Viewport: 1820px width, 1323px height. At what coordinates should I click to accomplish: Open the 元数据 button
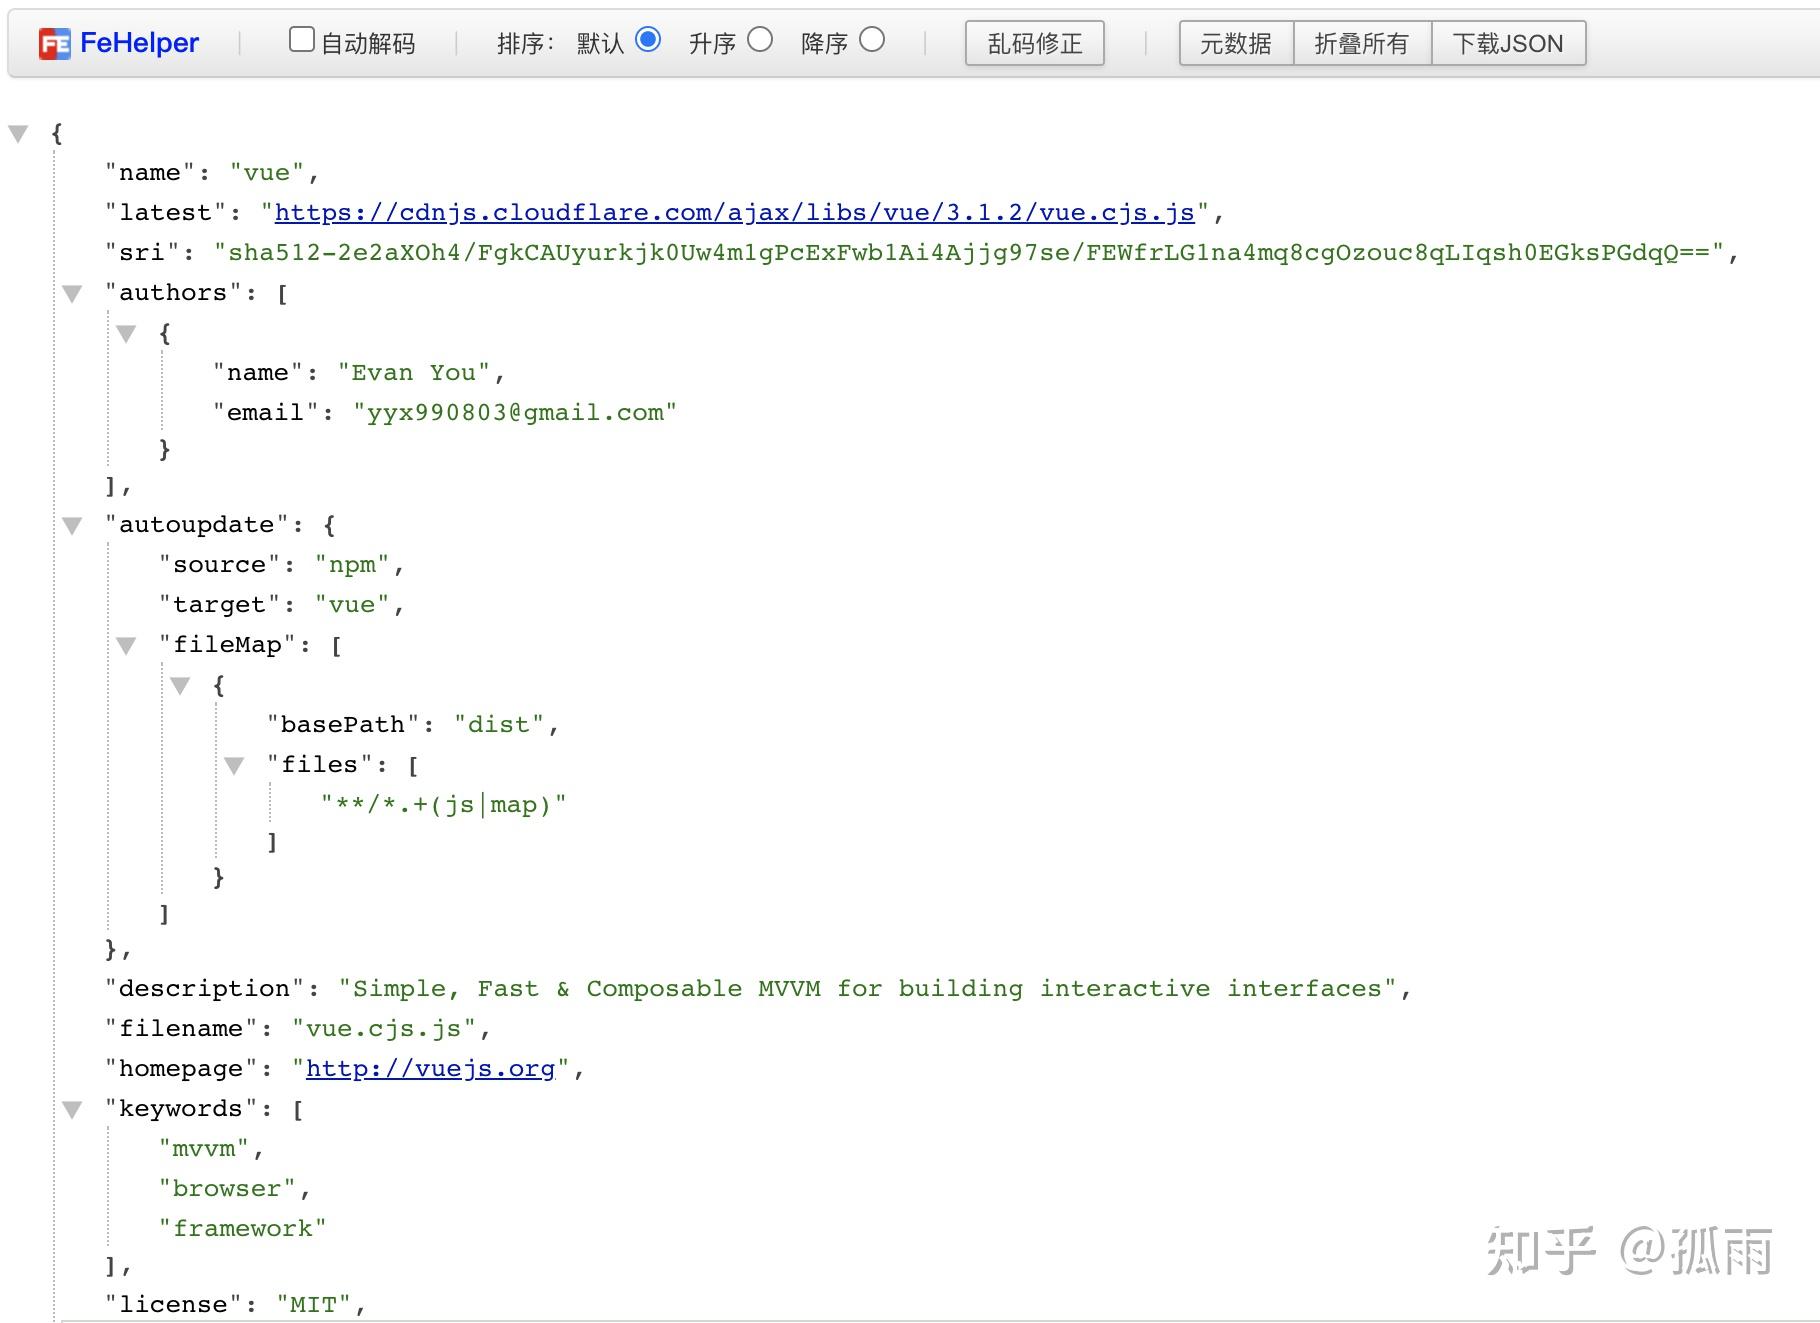tap(1236, 43)
